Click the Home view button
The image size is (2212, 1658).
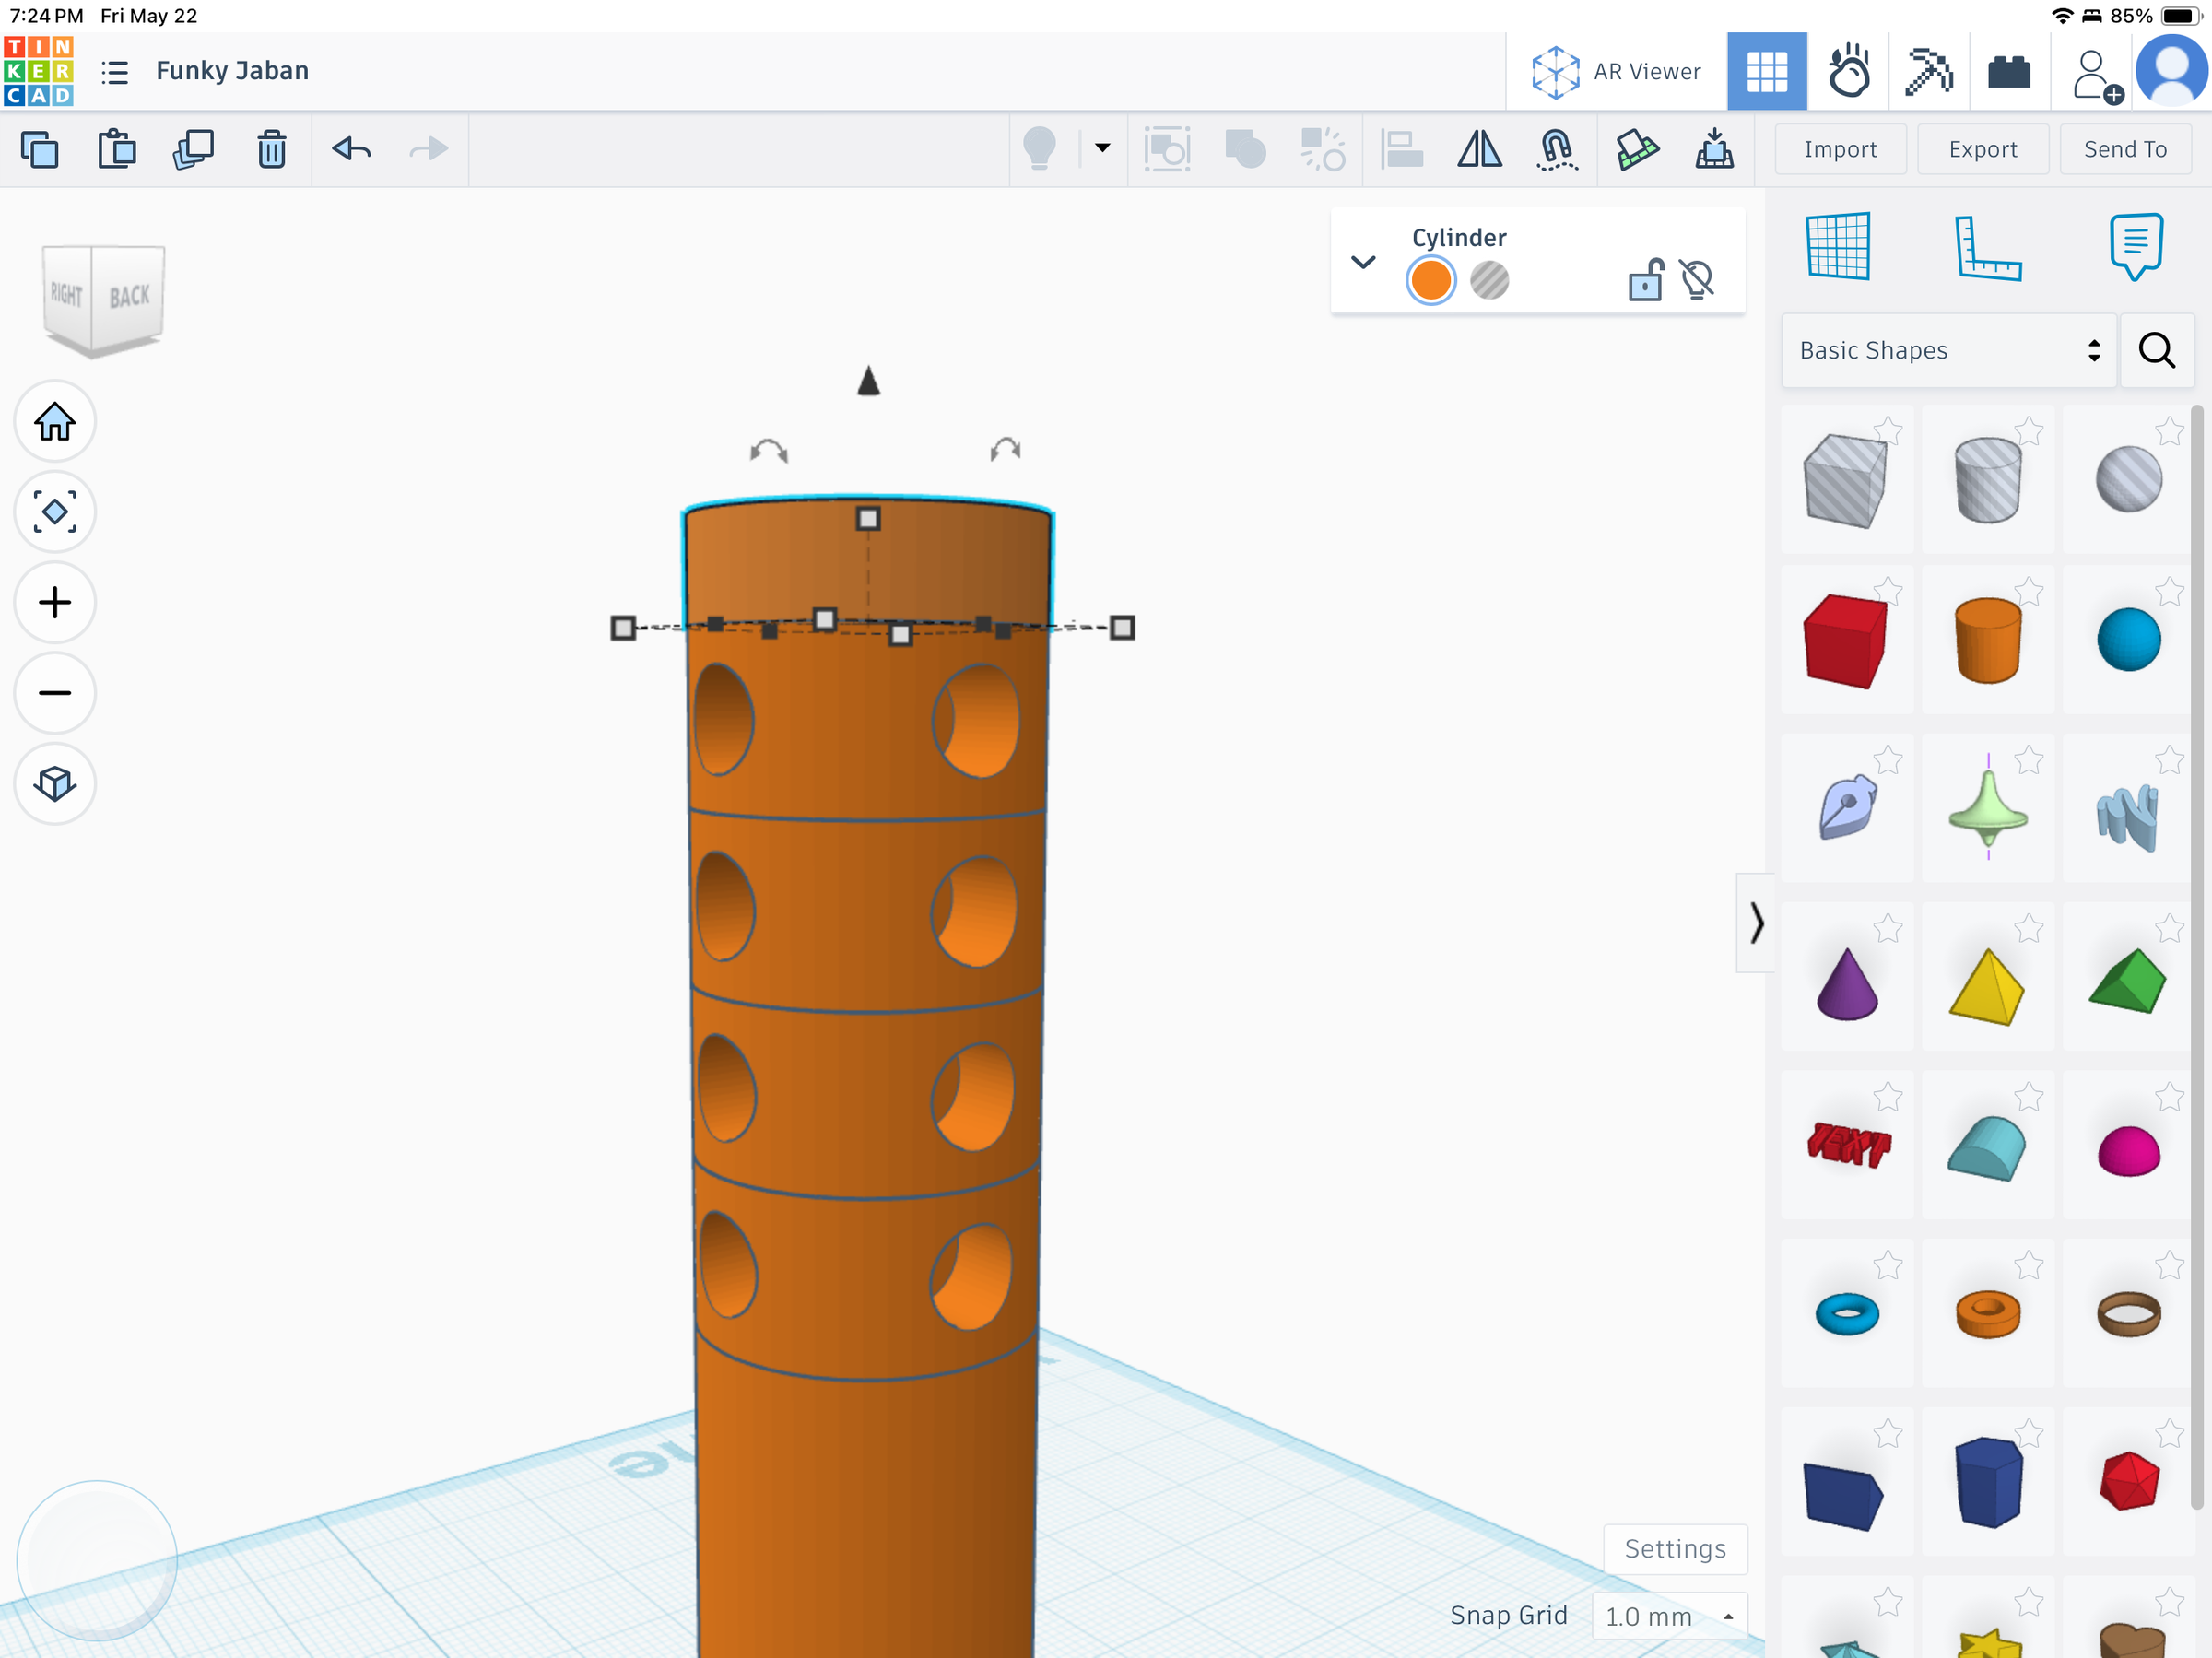click(55, 422)
